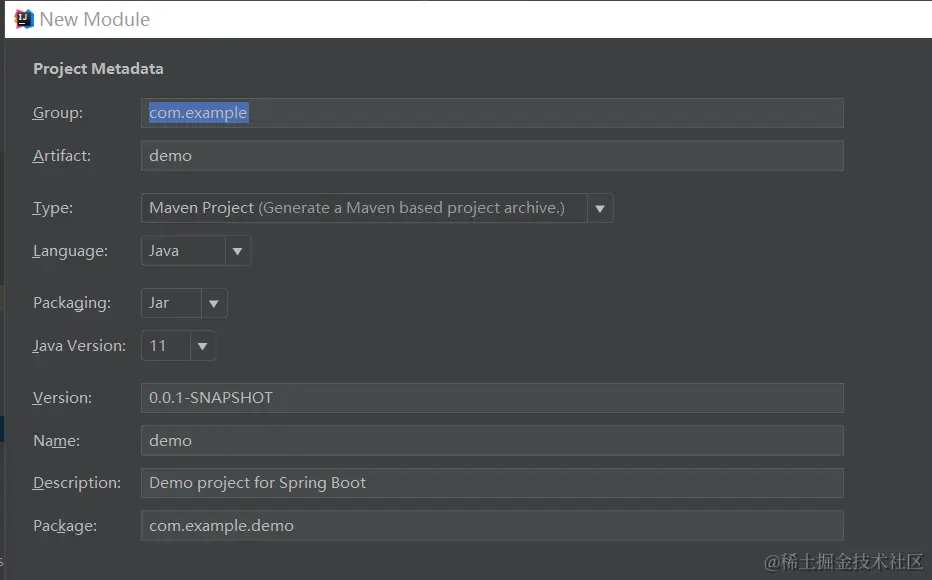This screenshot has width=932, height=580.
Task: Click the "Artifact:" label
Action: coord(62,156)
